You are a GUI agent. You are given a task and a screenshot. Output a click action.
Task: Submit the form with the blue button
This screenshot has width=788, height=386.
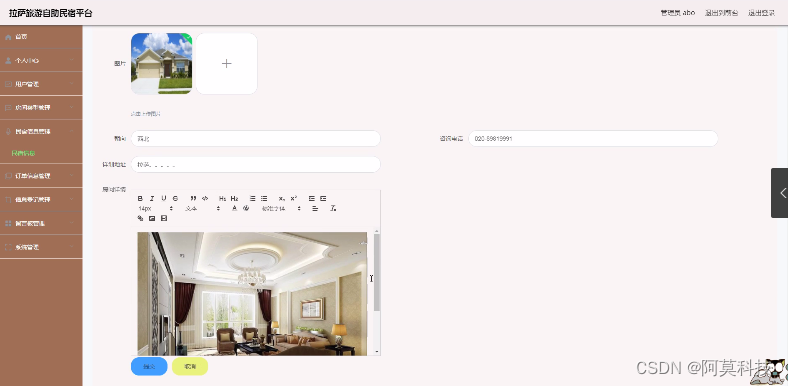(x=149, y=366)
